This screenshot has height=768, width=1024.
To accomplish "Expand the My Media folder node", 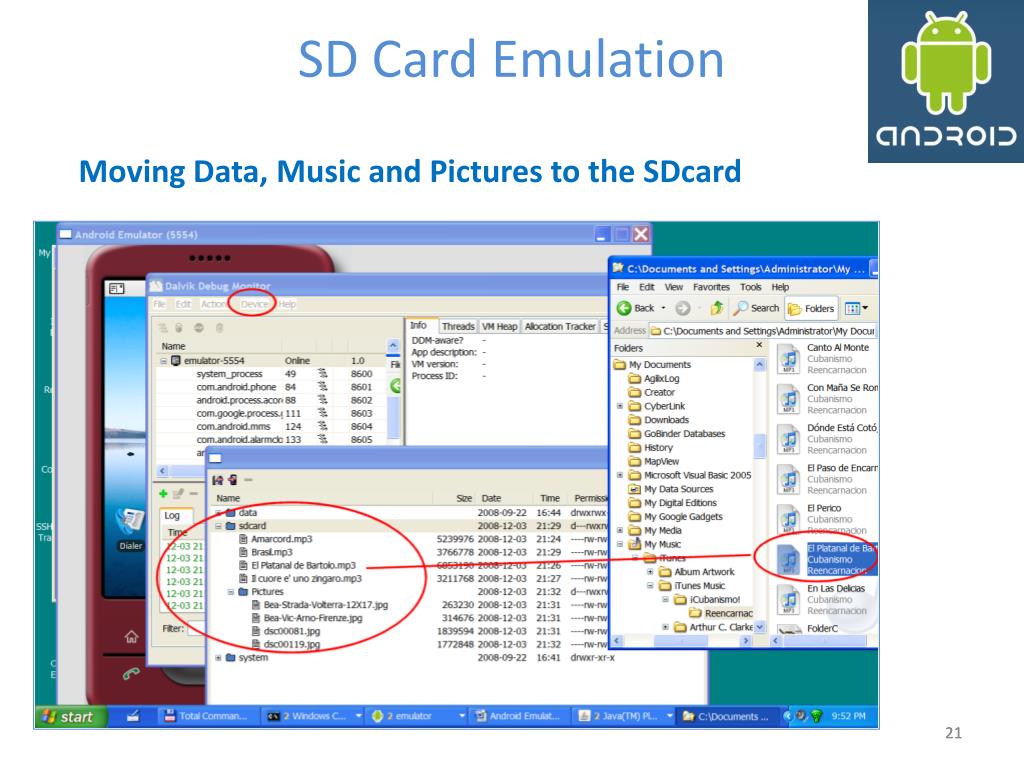I will click(620, 530).
